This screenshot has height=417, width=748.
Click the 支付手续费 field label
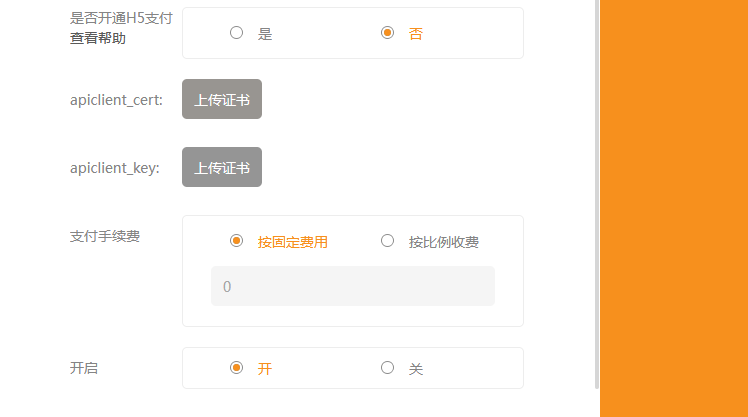click(x=104, y=237)
